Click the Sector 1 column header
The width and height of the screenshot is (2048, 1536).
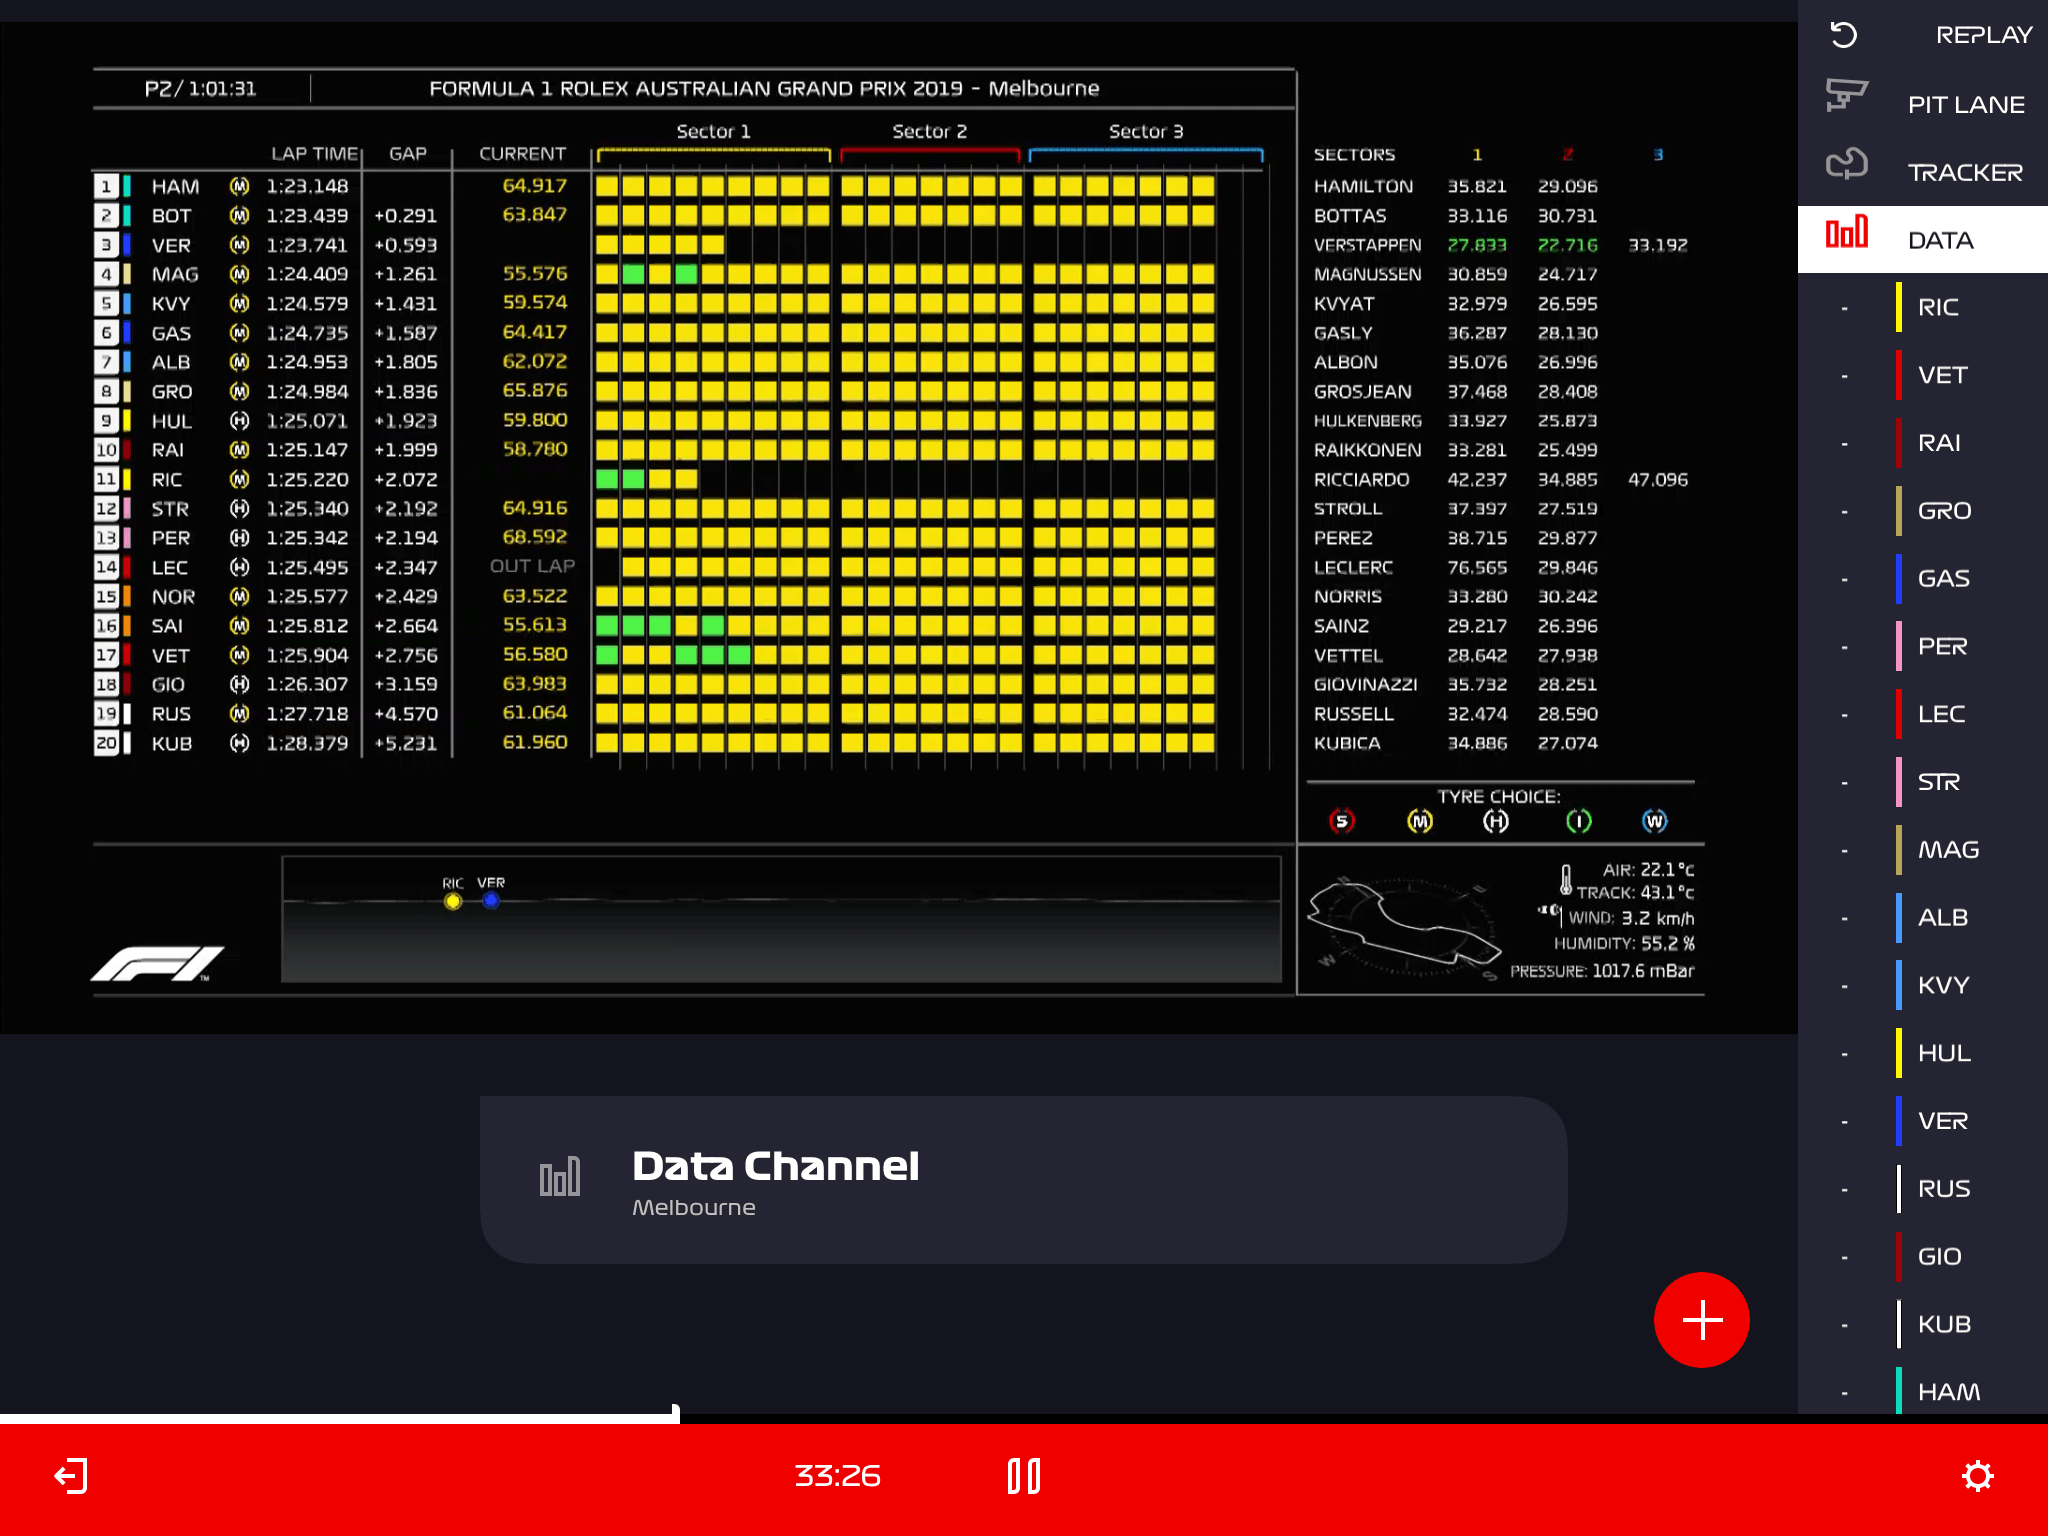coord(713,132)
